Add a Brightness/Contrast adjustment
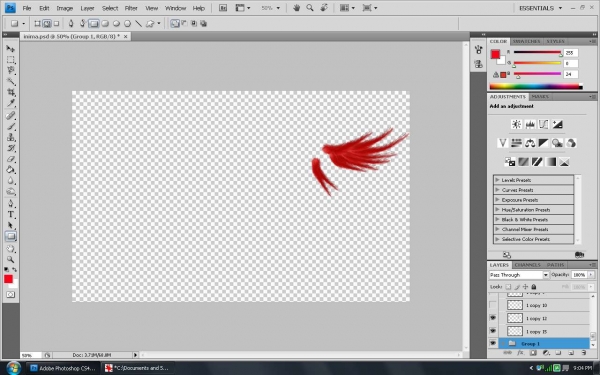The width and height of the screenshot is (600, 375). (x=516, y=124)
